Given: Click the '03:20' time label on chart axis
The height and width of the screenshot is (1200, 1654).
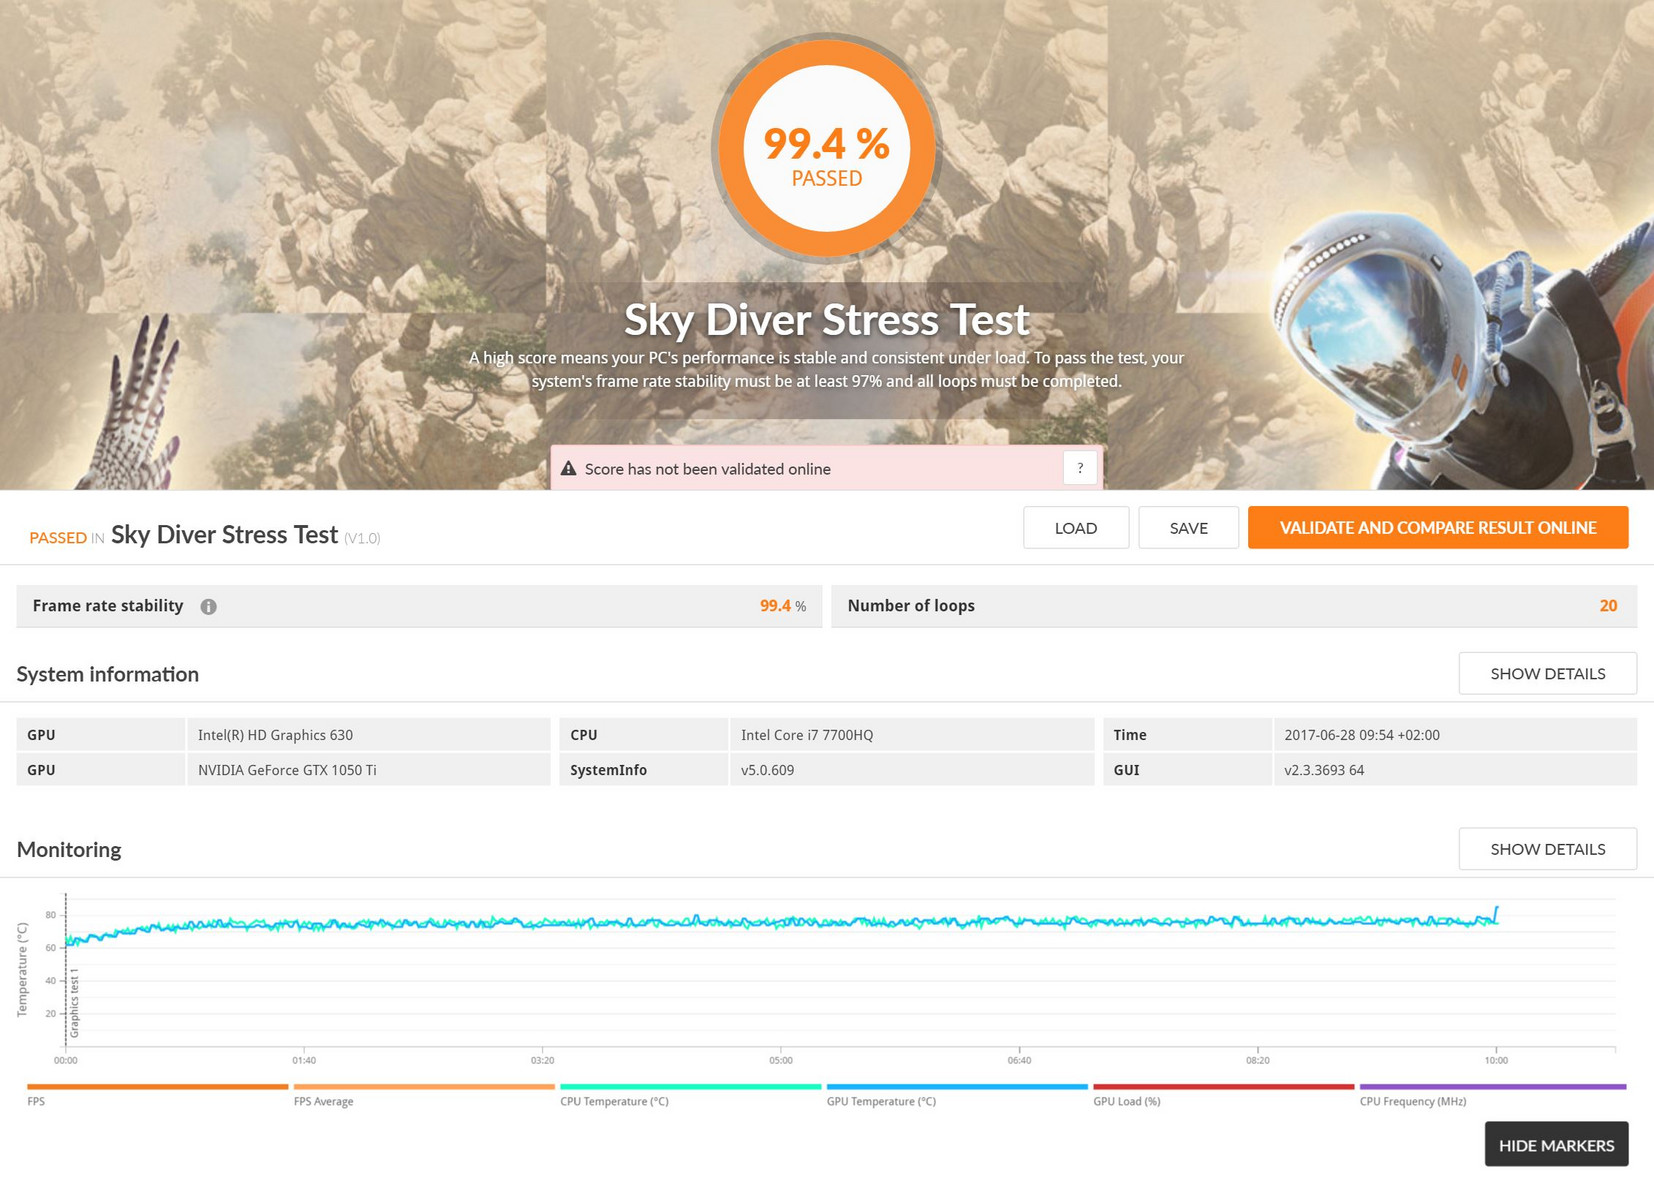Looking at the screenshot, I should click(542, 1060).
